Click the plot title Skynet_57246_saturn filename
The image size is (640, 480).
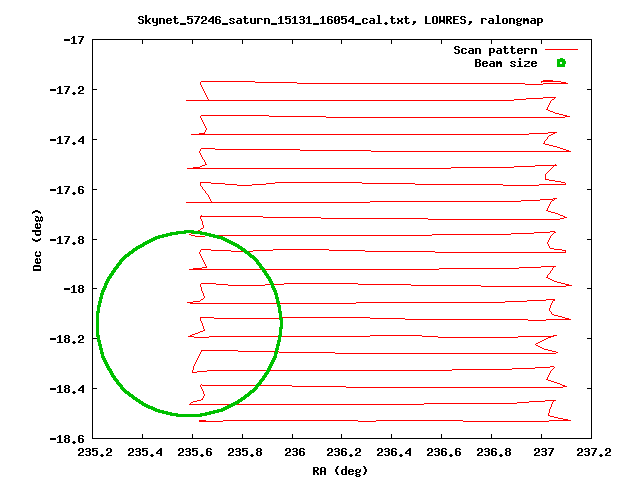tap(278, 20)
